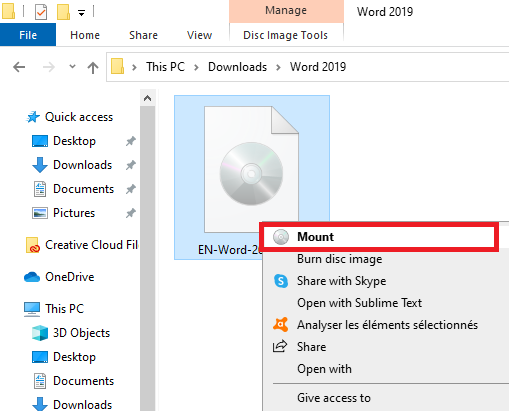Open the pinned Desktop under Quick access
Screen dimensions: 509x411
(74, 141)
